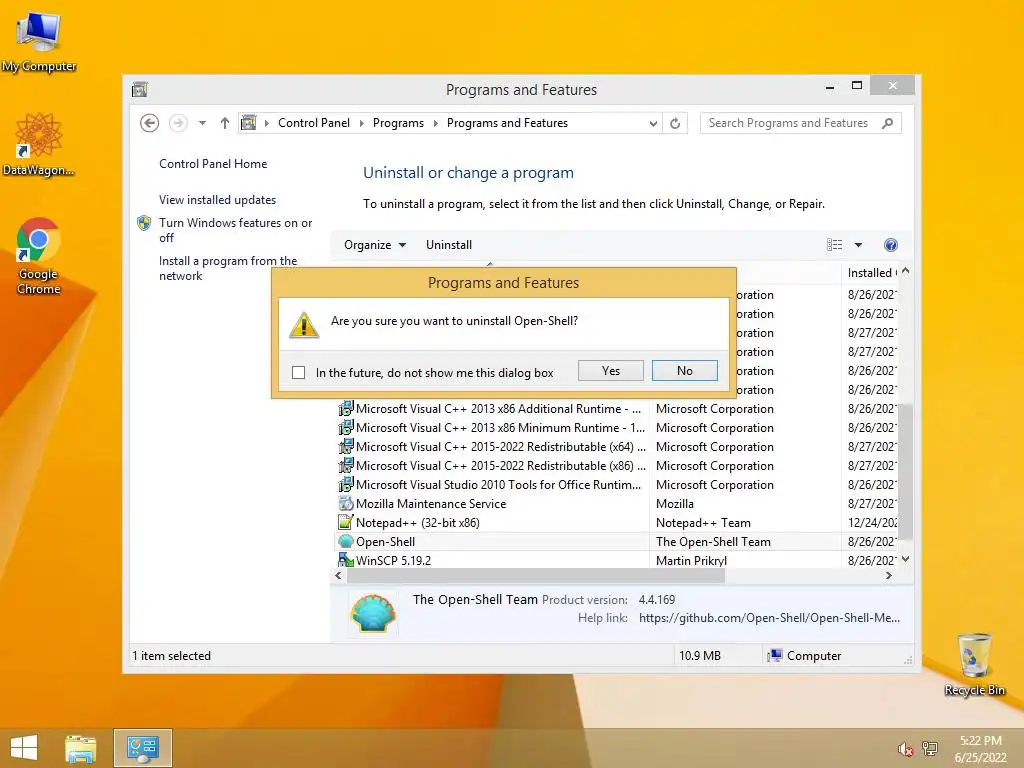Click the Programs and Features window icon
Screen dimensions: 1024x768
[140, 89]
